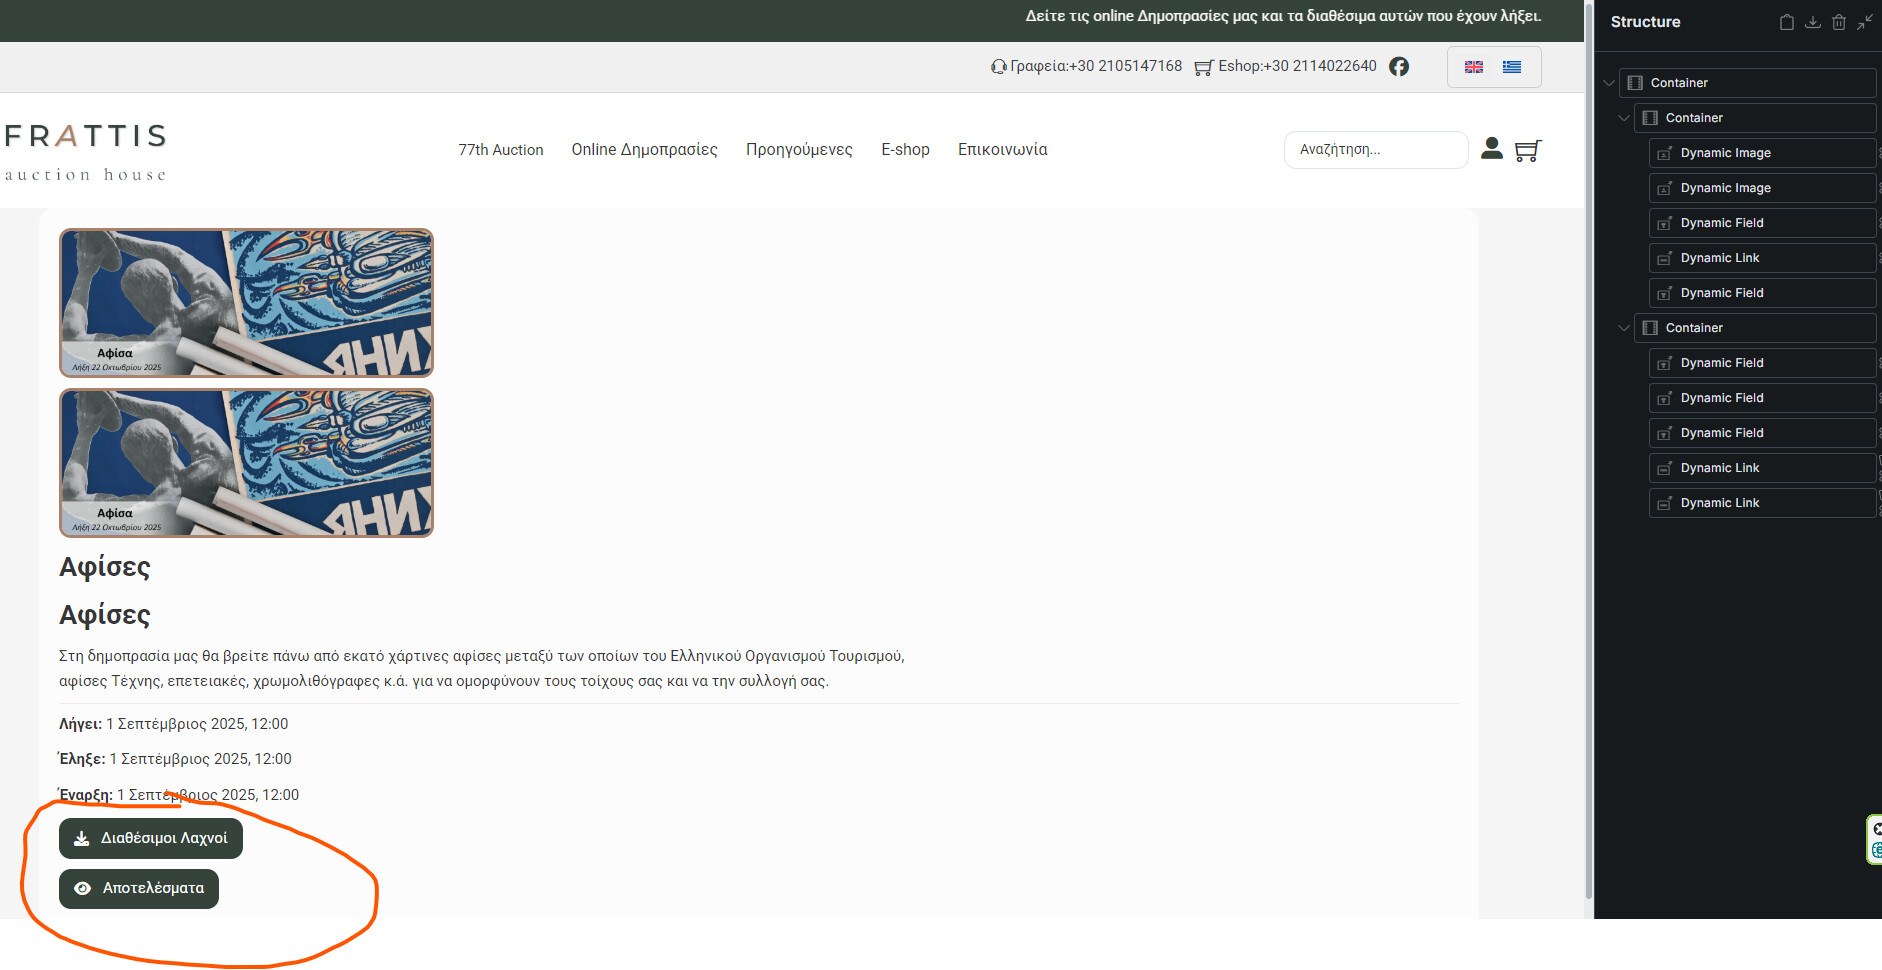The width and height of the screenshot is (1882, 970).
Task: Click the download icon in Structure header
Action: click(1812, 22)
